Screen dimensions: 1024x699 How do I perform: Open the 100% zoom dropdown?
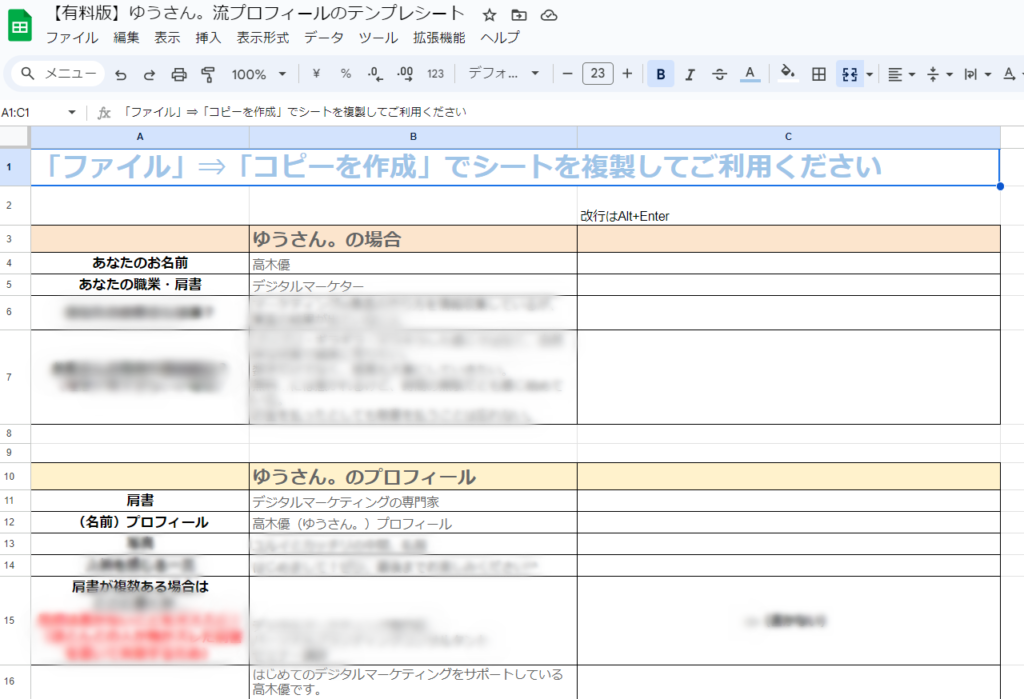[258, 74]
